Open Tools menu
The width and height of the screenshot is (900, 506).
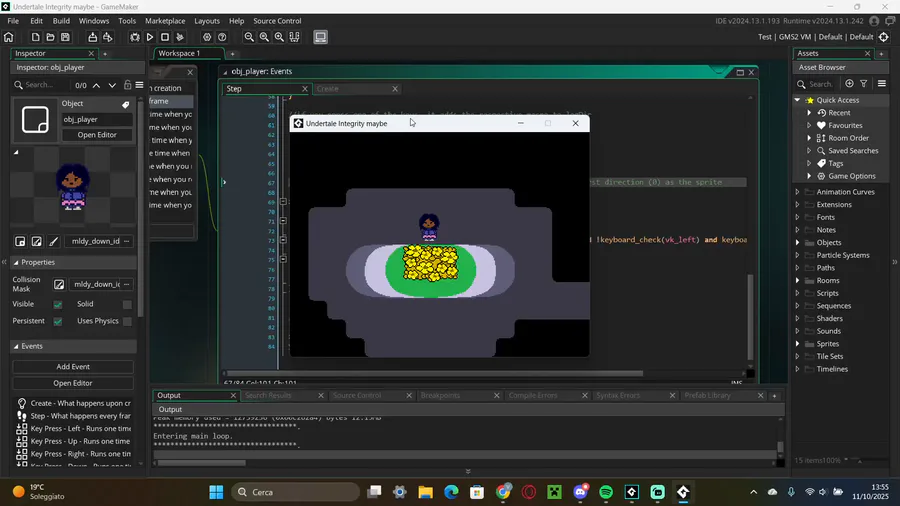pos(127,21)
